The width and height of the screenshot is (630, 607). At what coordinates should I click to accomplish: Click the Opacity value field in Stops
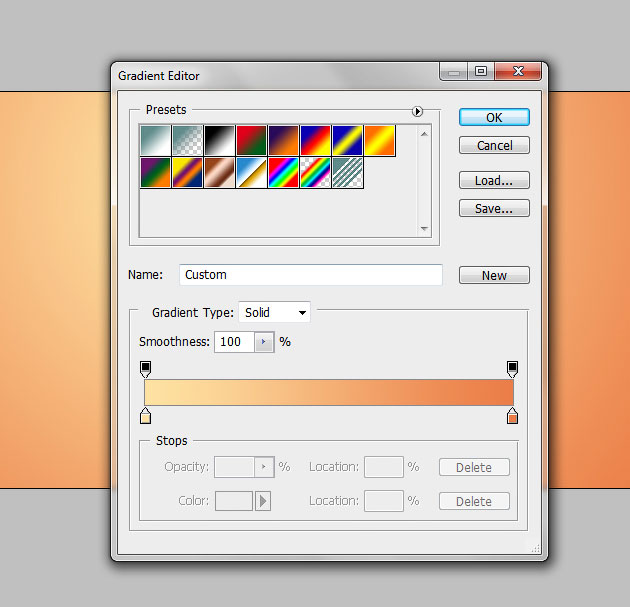tap(234, 467)
